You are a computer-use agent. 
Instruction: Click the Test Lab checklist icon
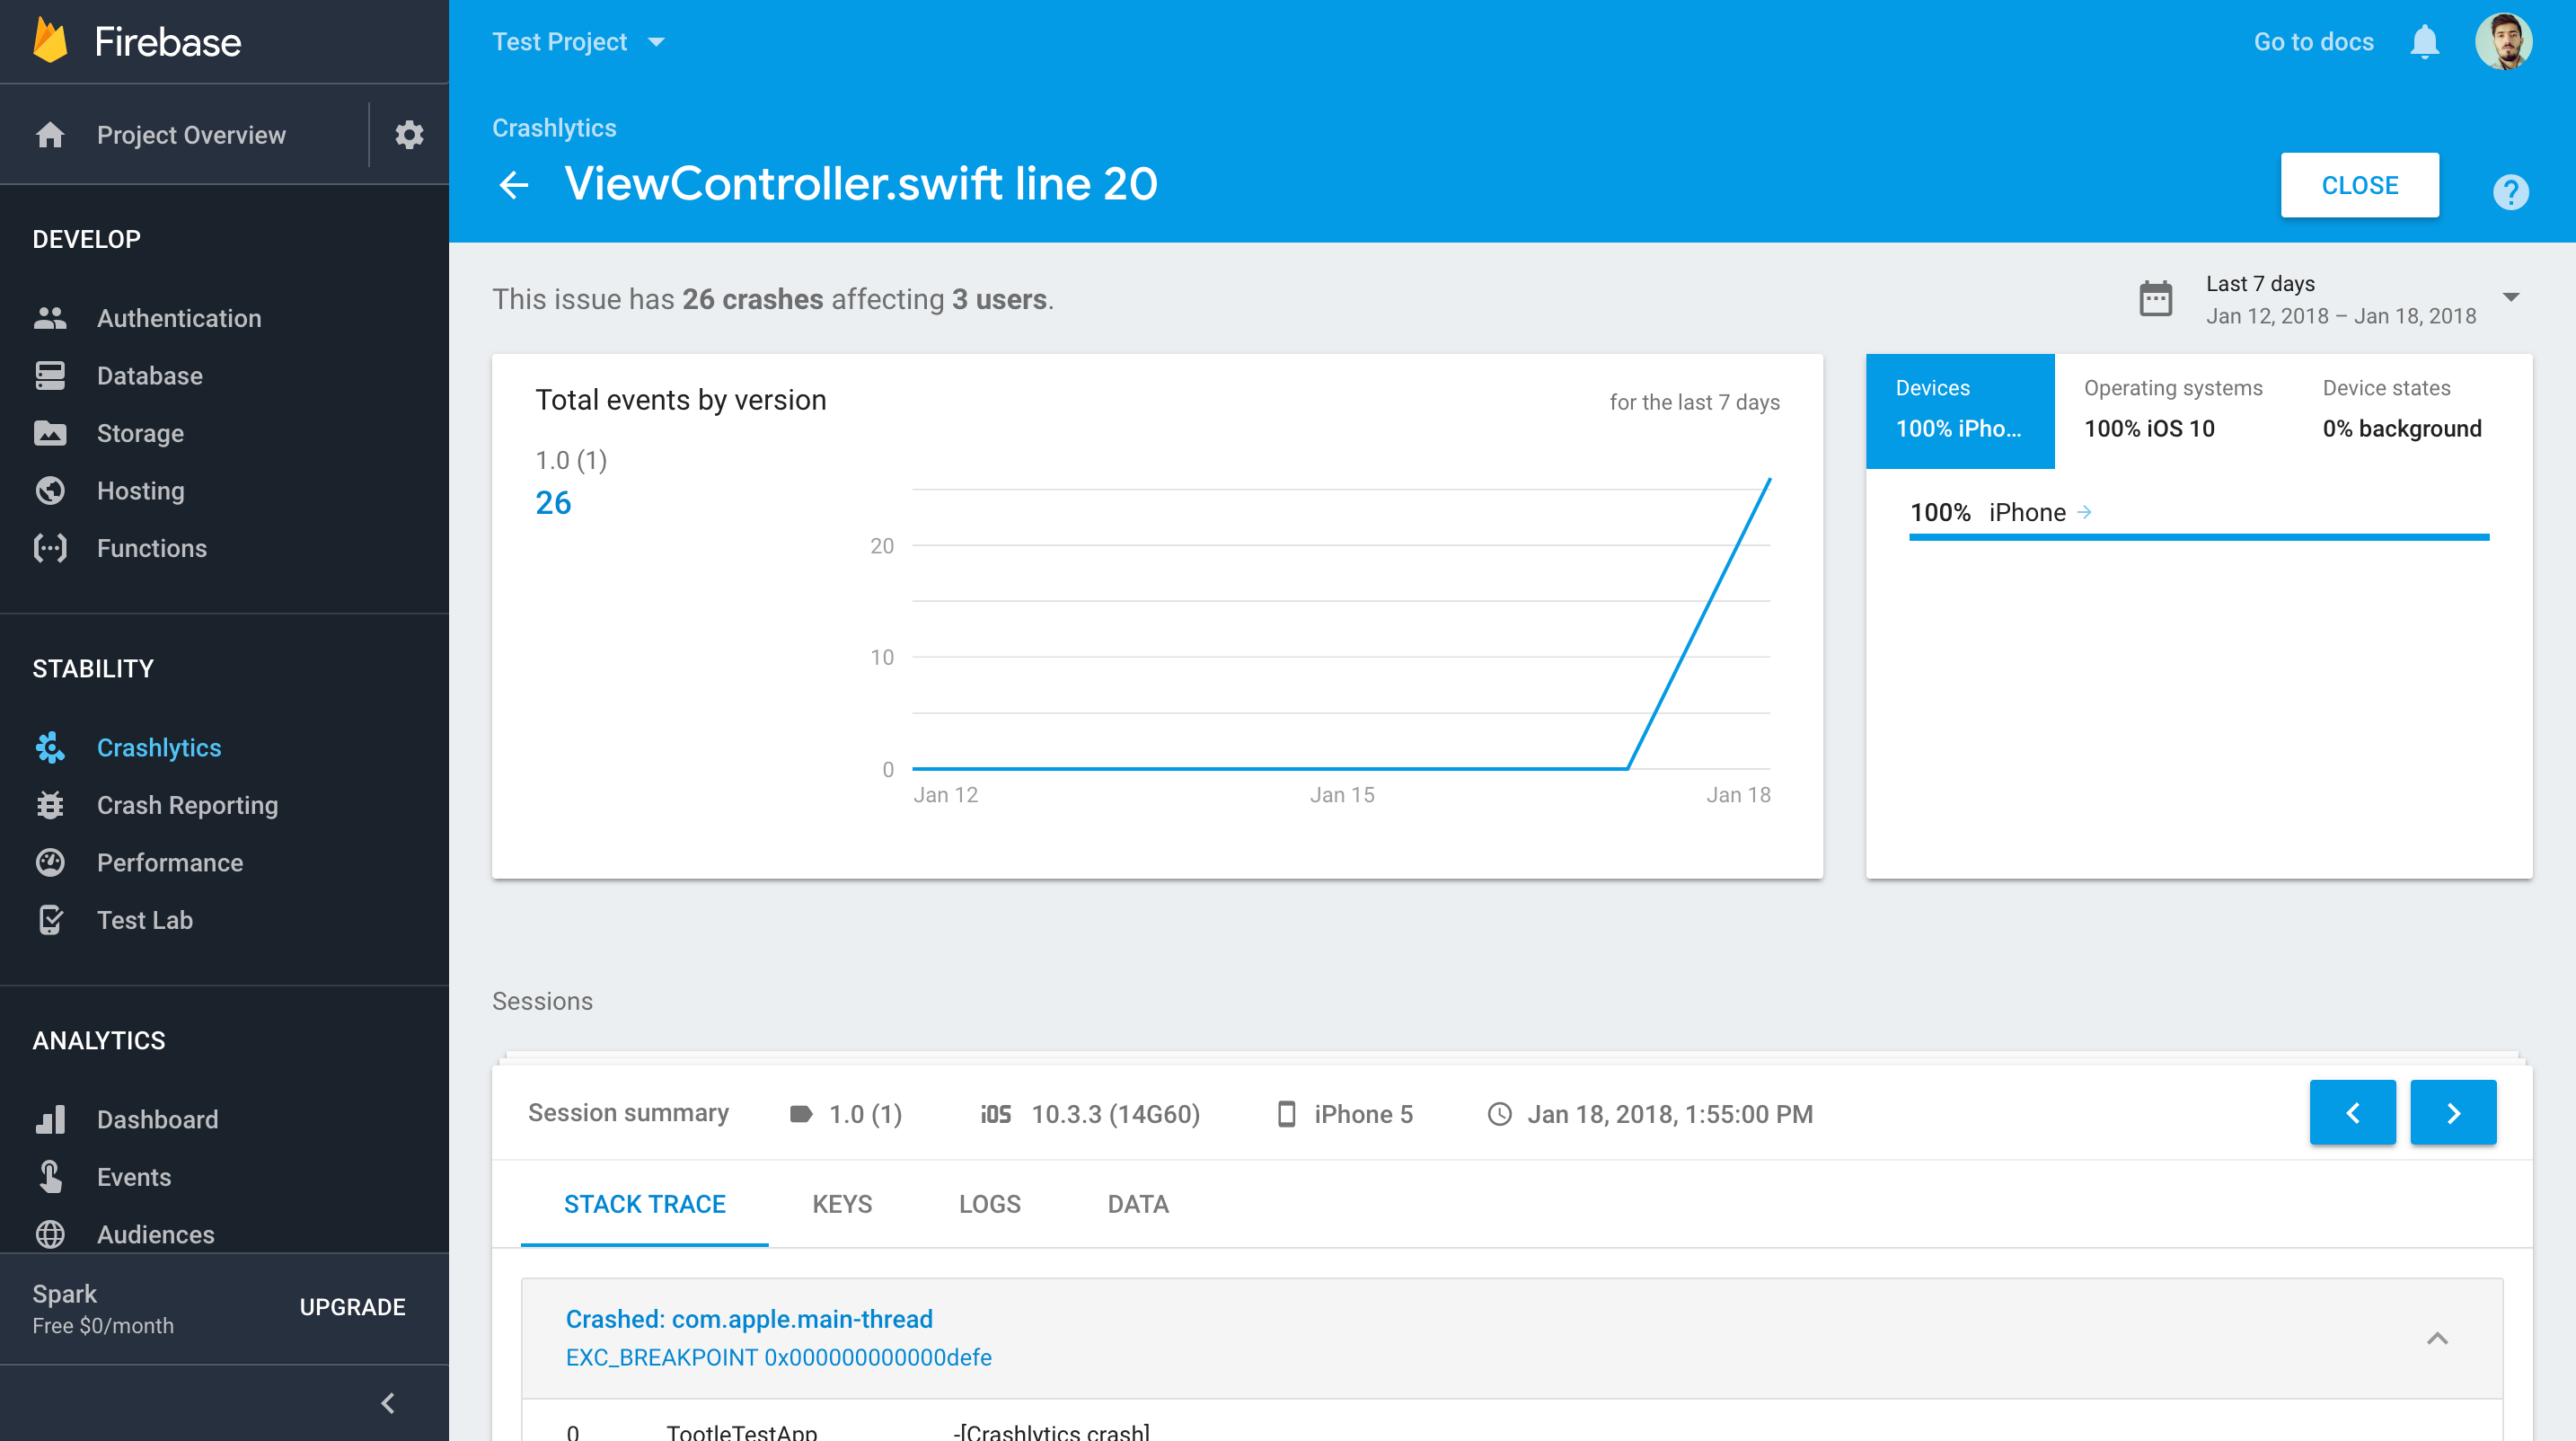pyautogui.click(x=50, y=920)
